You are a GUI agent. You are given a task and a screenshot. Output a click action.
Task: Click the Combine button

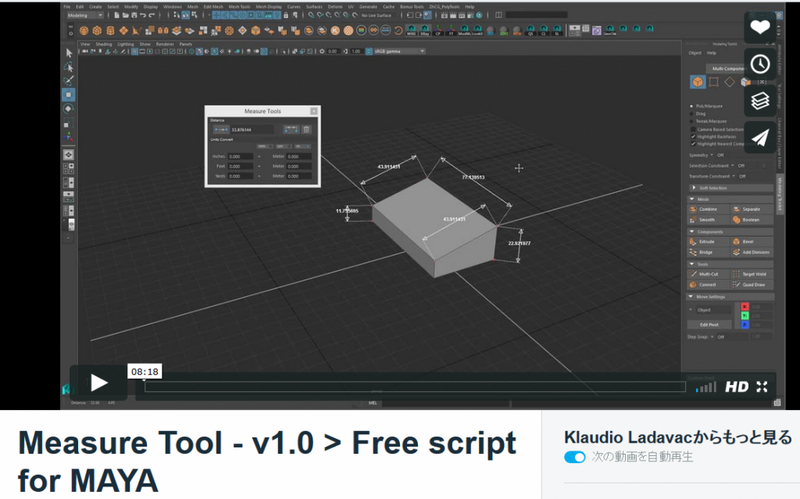tap(708, 209)
